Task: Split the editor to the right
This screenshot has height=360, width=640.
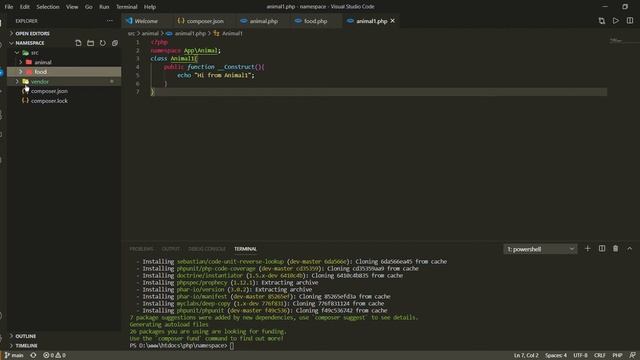Action: pos(630,21)
